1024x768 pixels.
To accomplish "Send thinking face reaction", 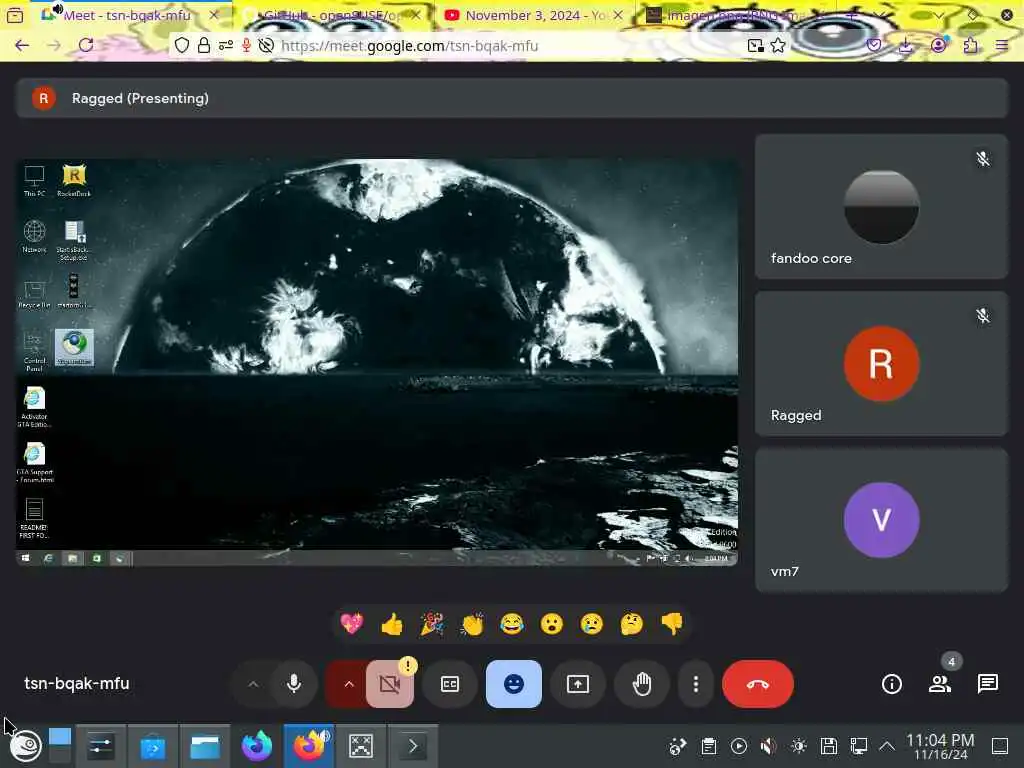I will [632, 624].
